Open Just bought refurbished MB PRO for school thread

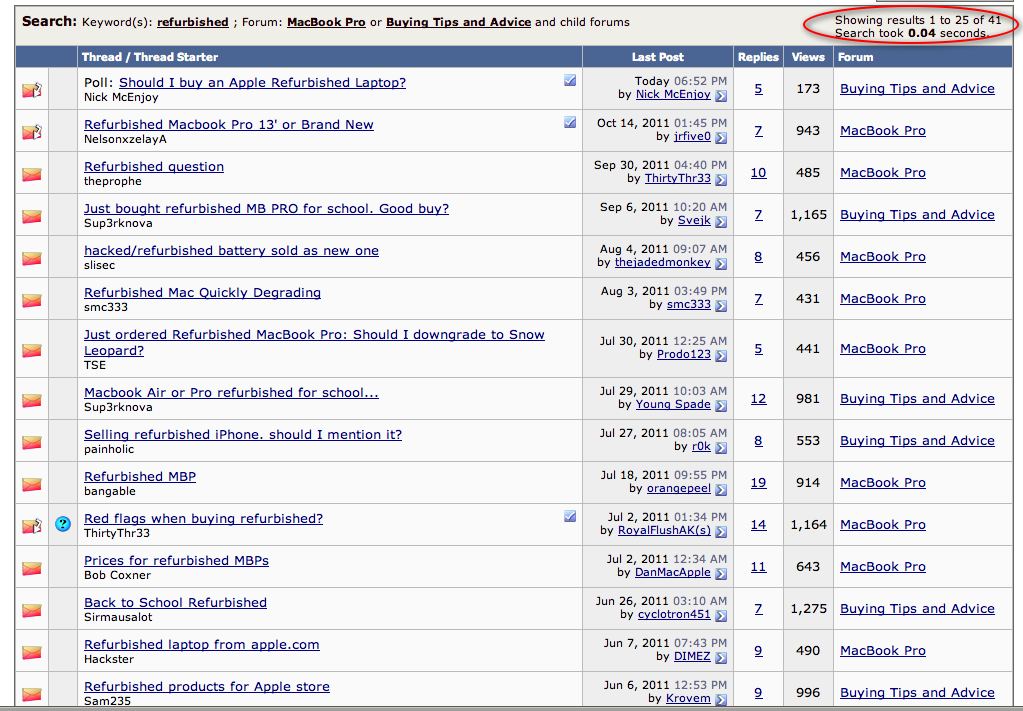coord(266,209)
